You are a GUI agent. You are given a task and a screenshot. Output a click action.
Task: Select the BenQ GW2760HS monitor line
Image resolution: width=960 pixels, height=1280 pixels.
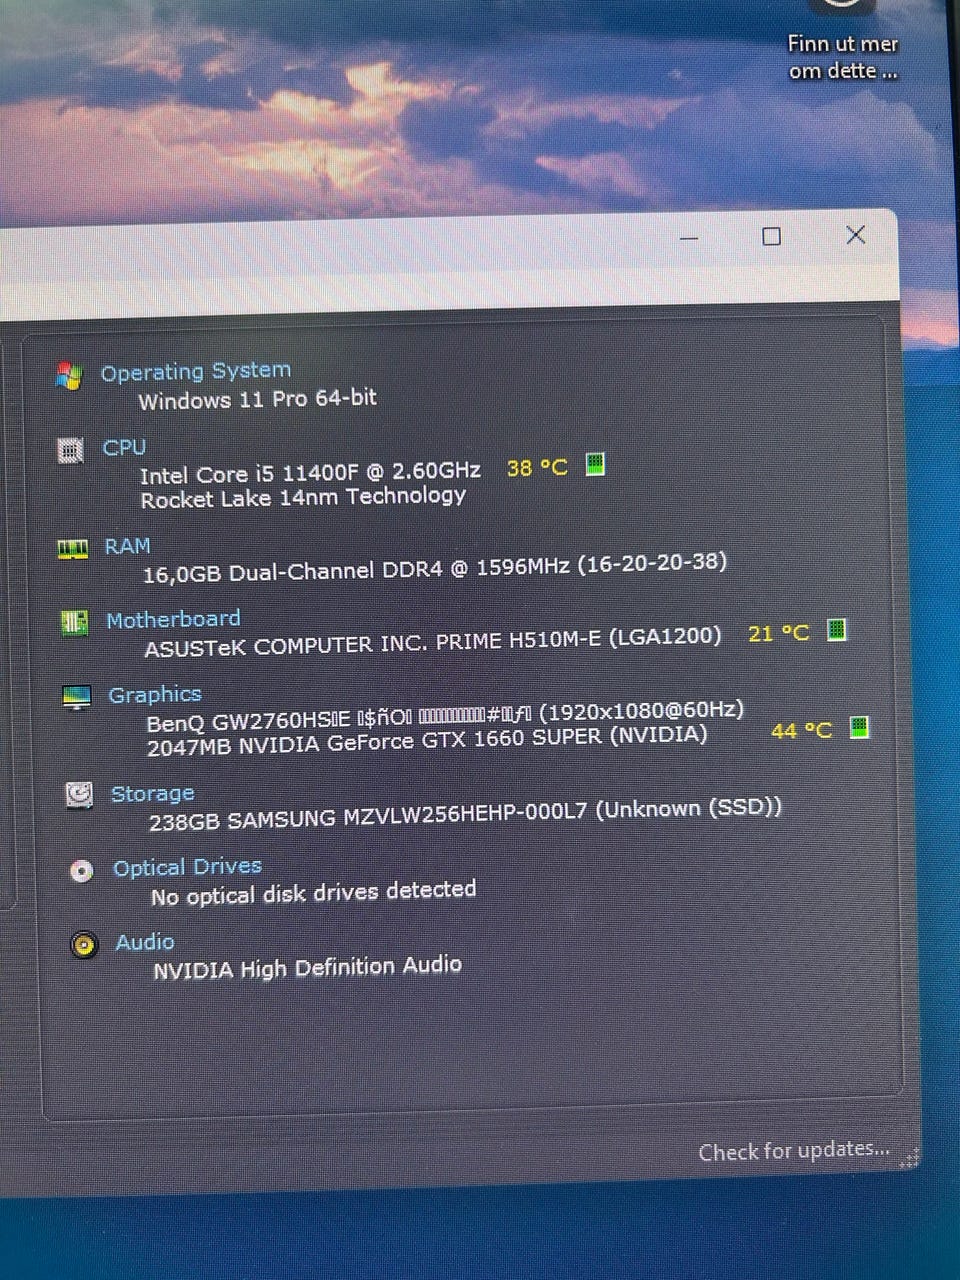446,716
